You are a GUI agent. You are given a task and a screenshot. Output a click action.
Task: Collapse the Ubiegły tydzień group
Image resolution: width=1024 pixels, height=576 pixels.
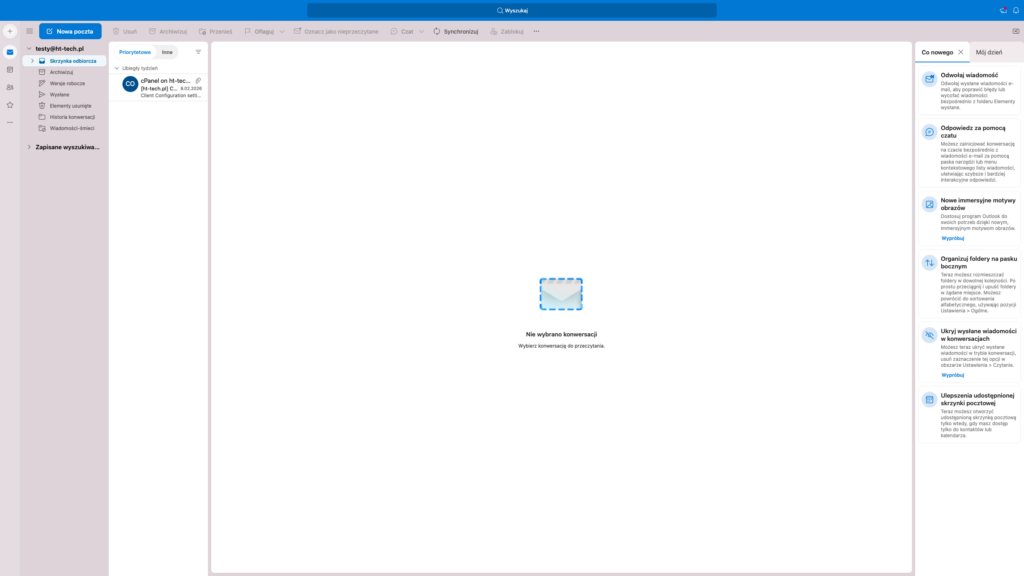117,68
